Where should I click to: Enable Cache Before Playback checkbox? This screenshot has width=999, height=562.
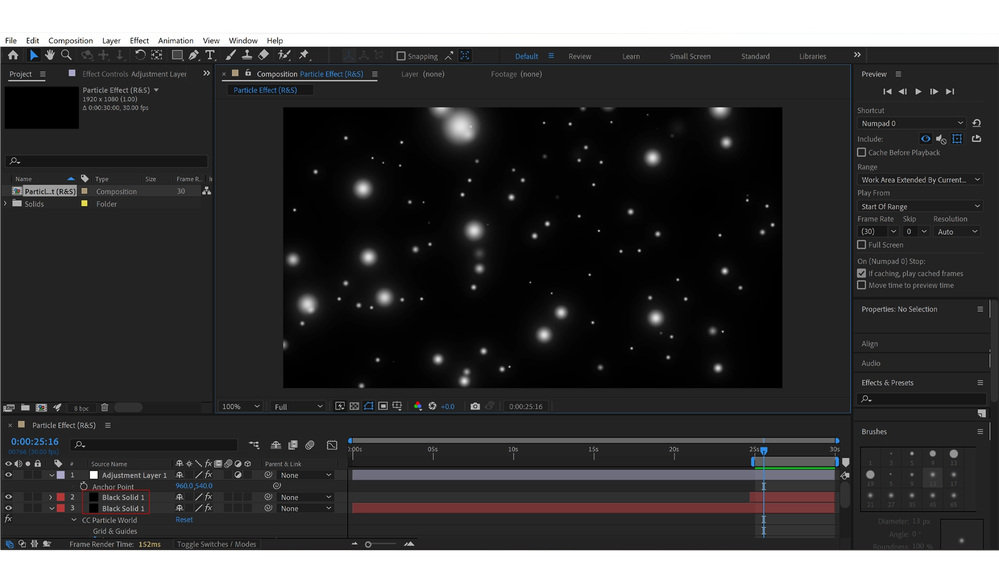click(862, 153)
